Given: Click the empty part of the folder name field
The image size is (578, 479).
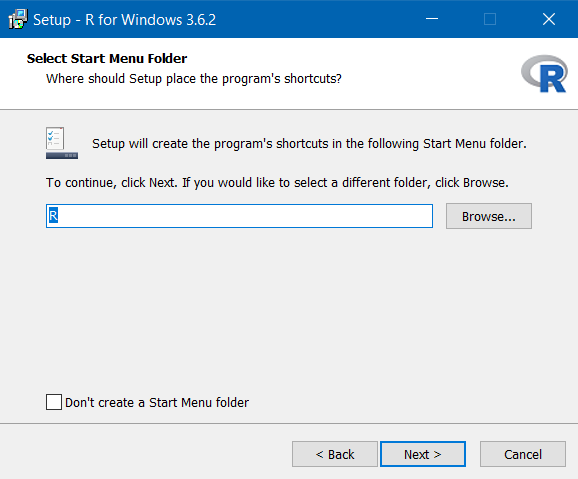Looking at the screenshot, I should (245, 216).
